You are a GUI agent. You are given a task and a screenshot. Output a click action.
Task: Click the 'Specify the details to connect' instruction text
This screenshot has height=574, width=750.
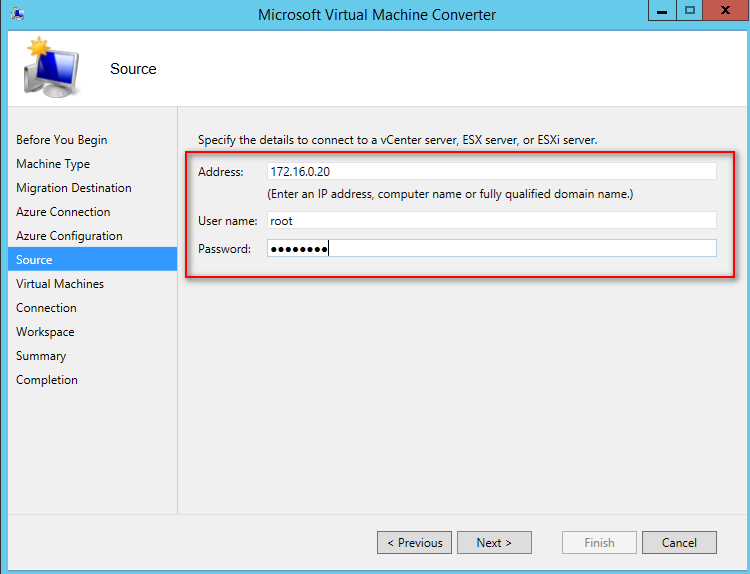pyautogui.click(x=397, y=140)
